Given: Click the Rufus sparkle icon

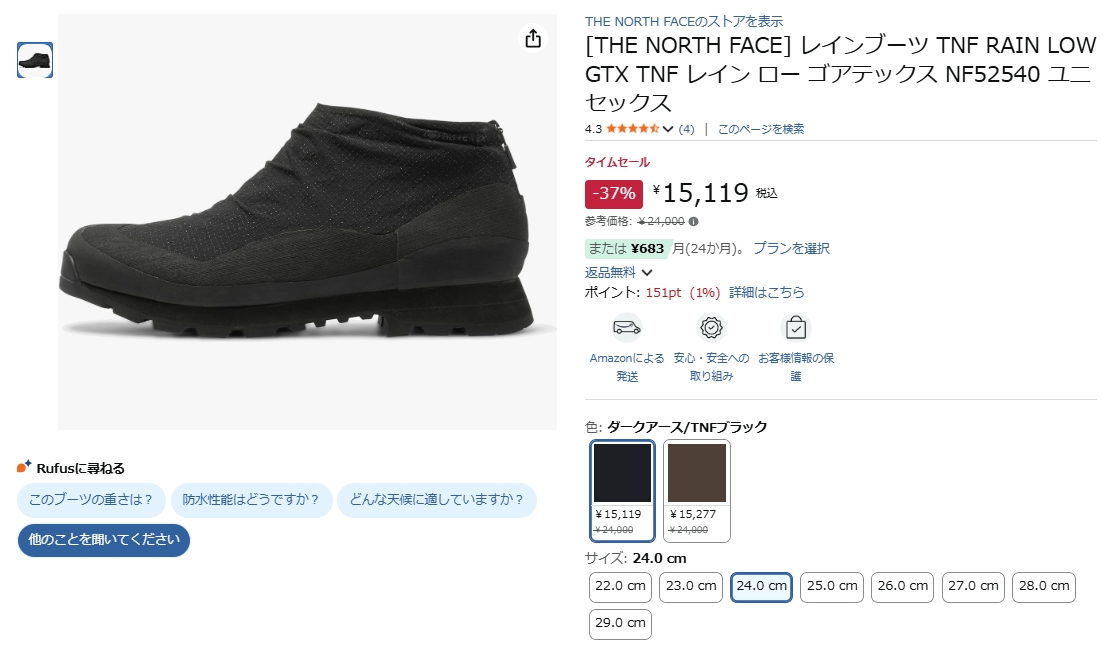Looking at the screenshot, I should coord(25,467).
